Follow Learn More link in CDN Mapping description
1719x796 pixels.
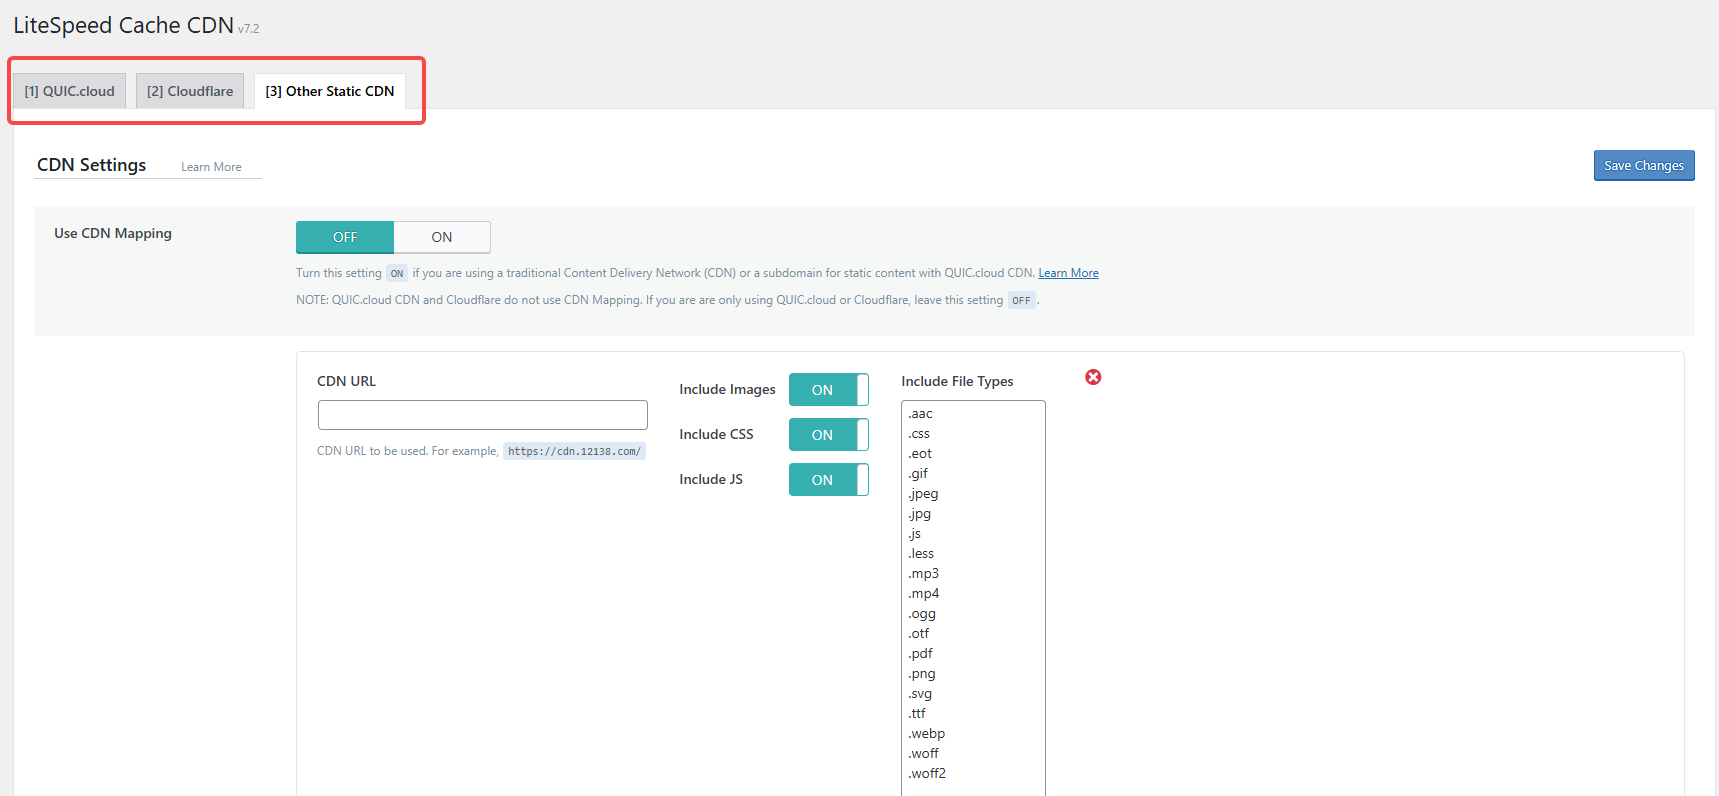1068,273
